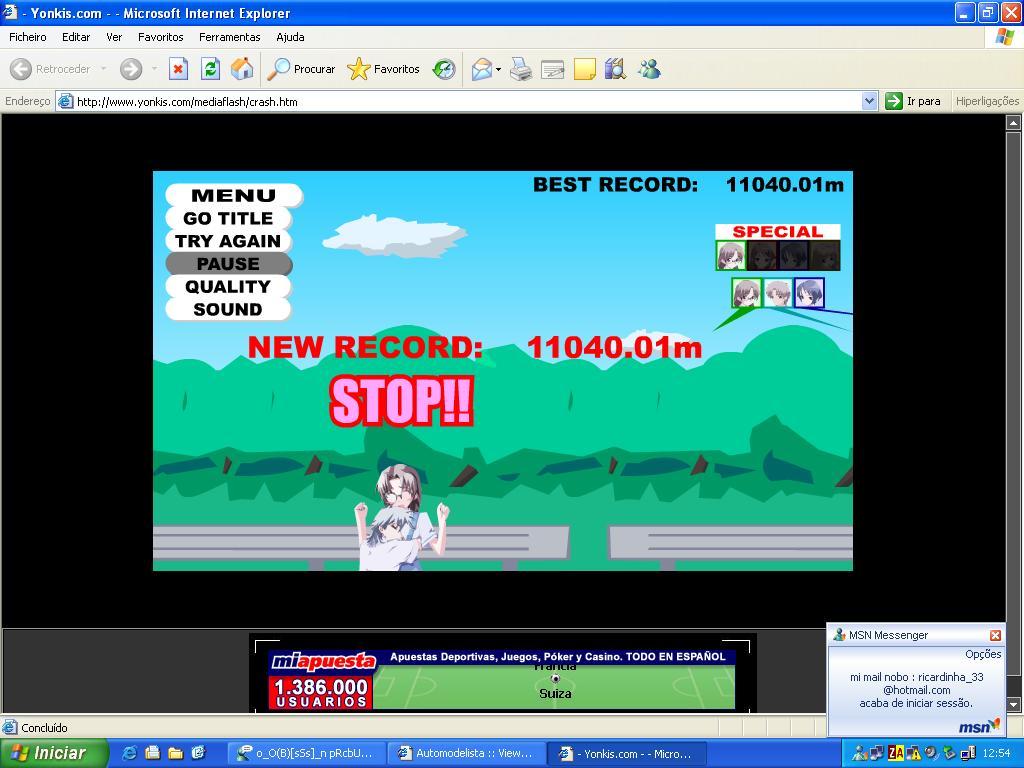Viewport: 1024px width, 768px height.
Task: Click the address bar URL field
Action: click(x=467, y=101)
